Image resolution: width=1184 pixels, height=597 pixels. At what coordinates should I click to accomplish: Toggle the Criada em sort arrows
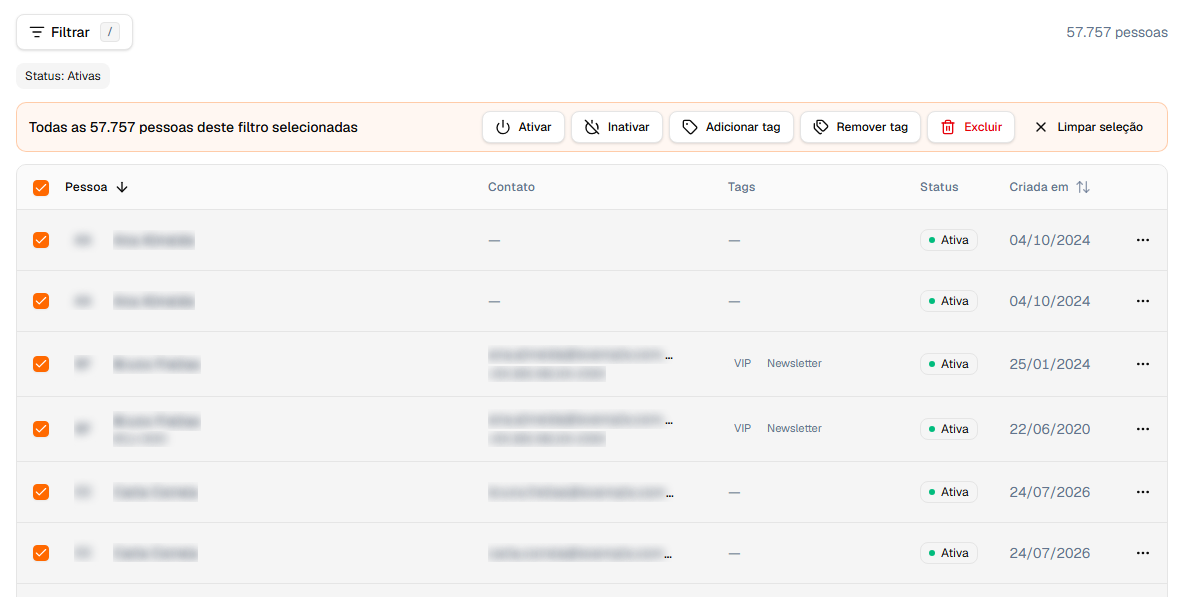click(x=1083, y=187)
